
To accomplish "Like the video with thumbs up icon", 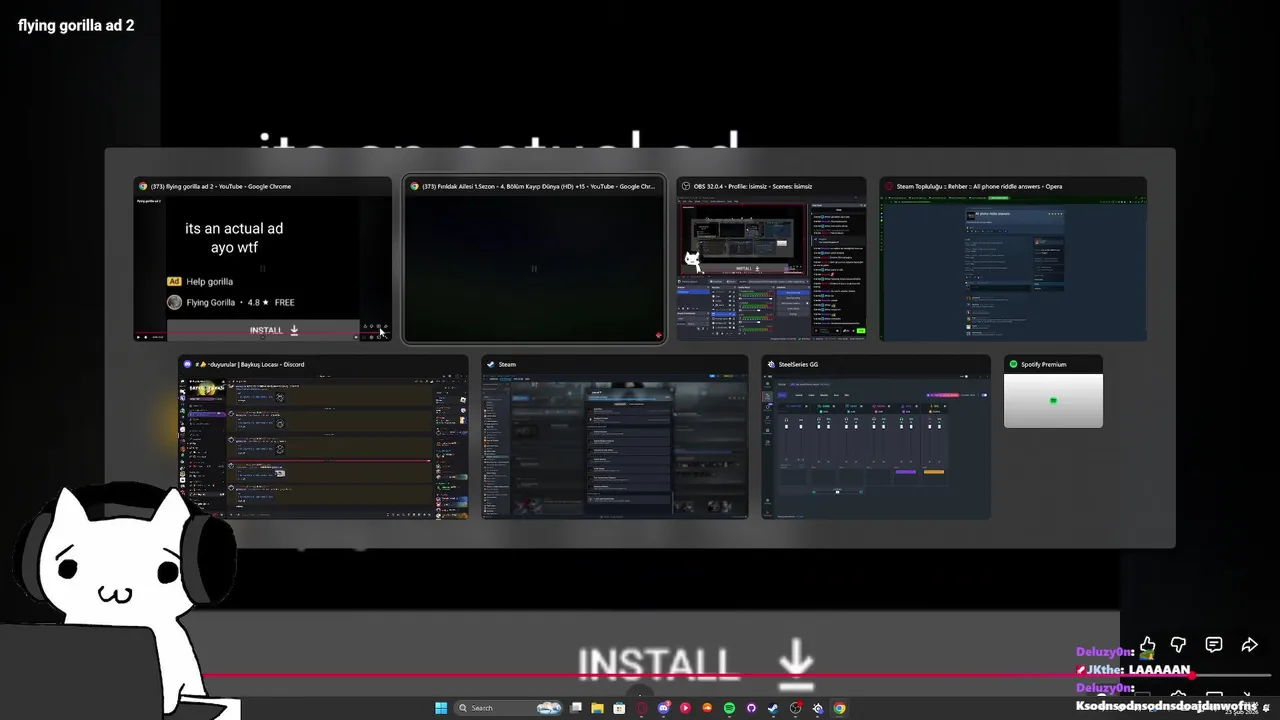I will click(x=1147, y=645).
